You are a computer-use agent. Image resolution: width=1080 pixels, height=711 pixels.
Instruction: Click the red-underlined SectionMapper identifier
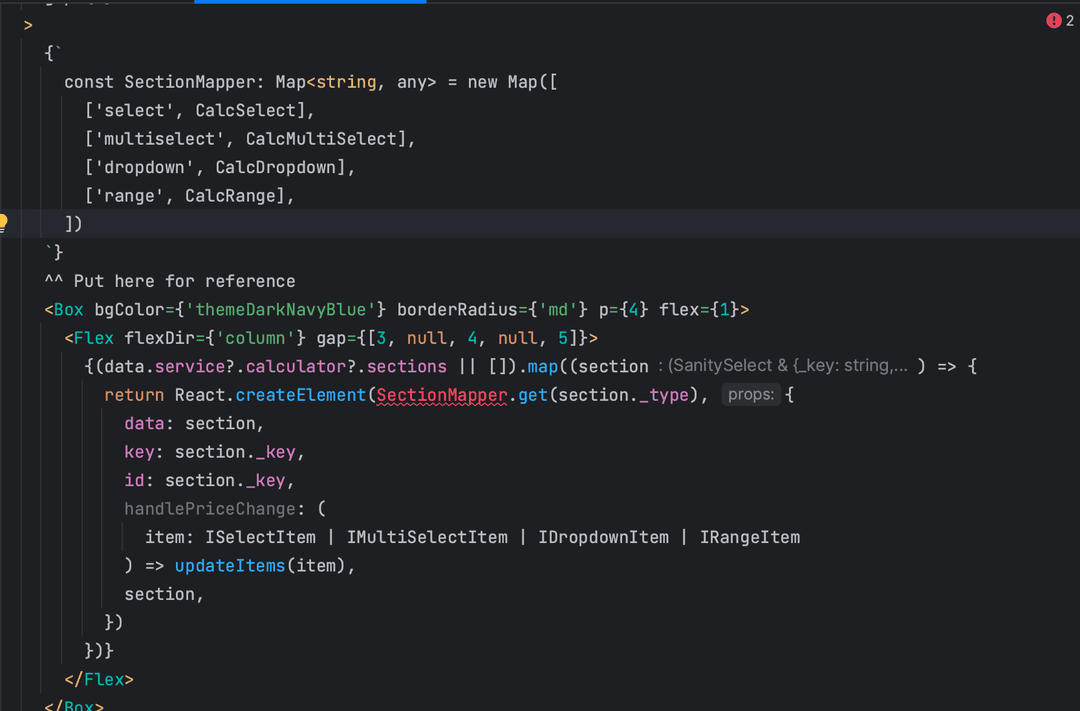(442, 395)
